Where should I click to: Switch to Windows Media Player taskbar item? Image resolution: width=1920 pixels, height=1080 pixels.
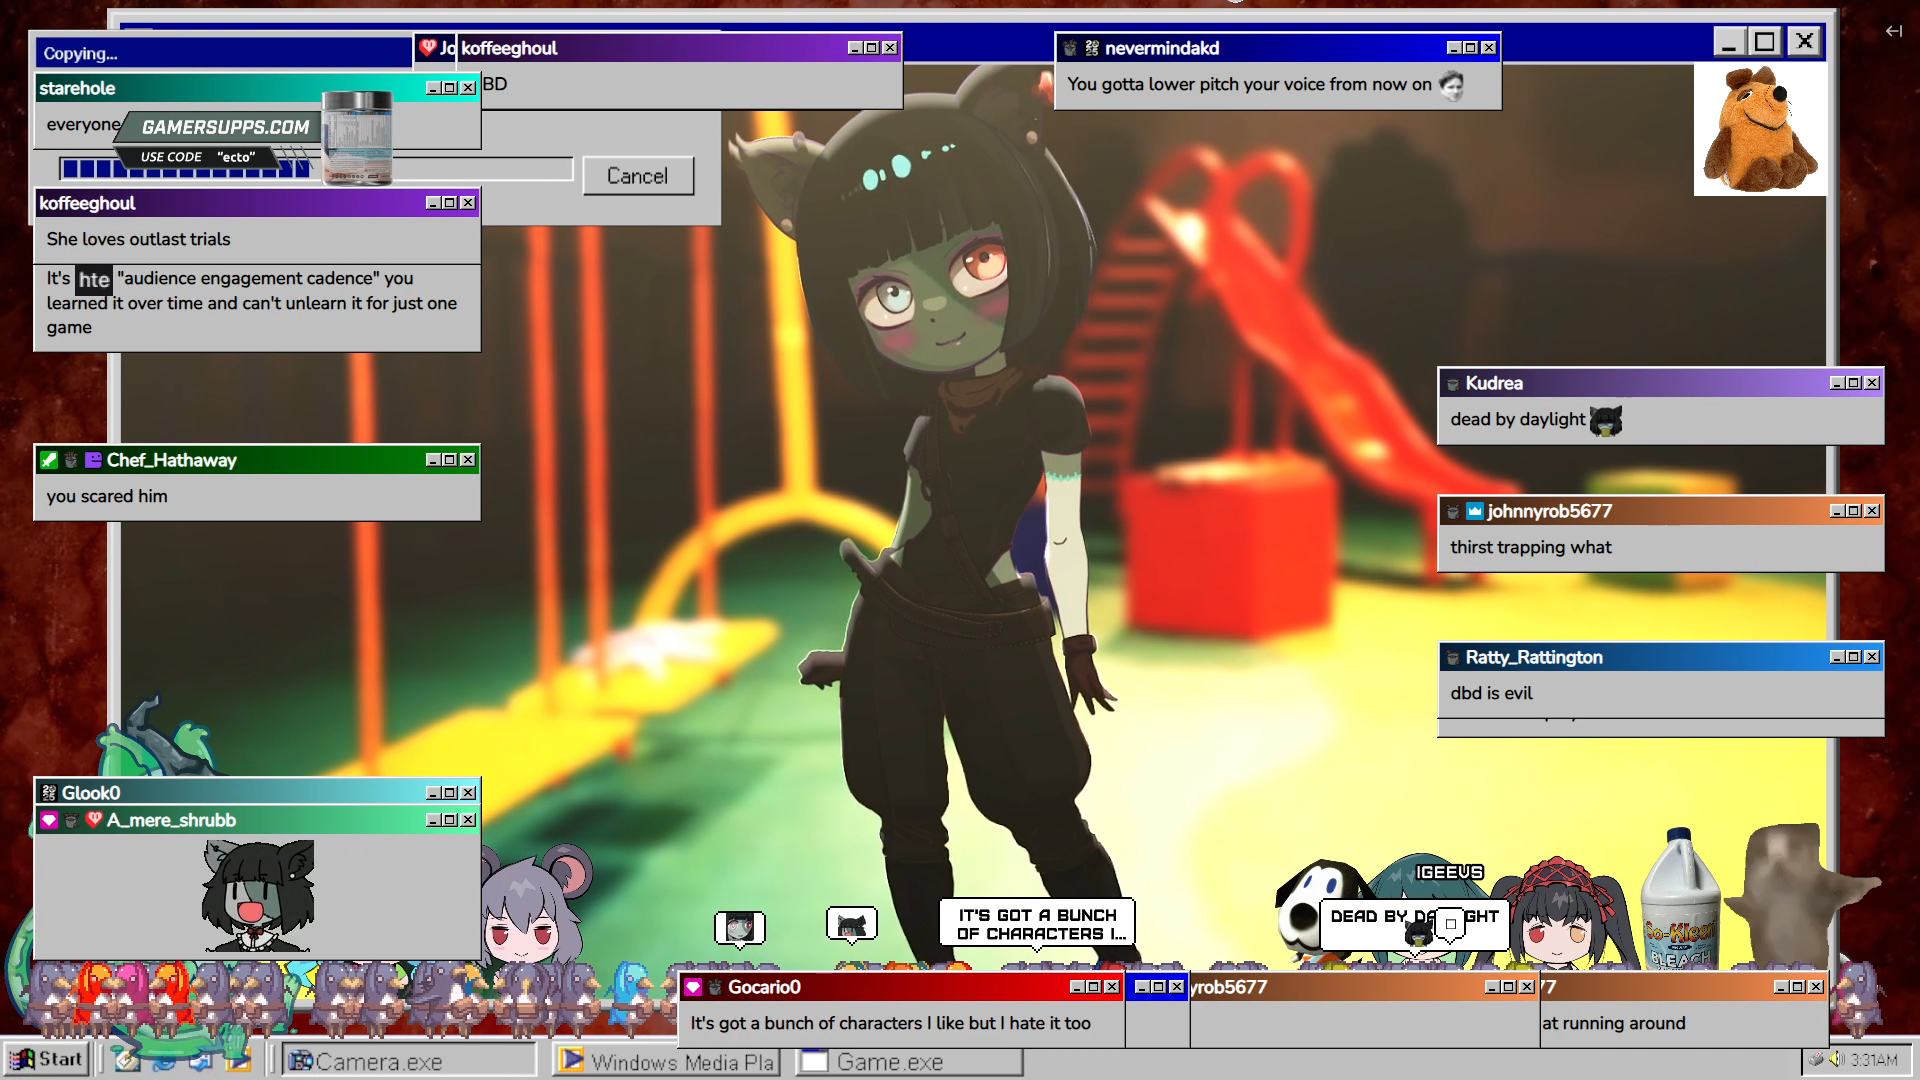pos(668,1061)
